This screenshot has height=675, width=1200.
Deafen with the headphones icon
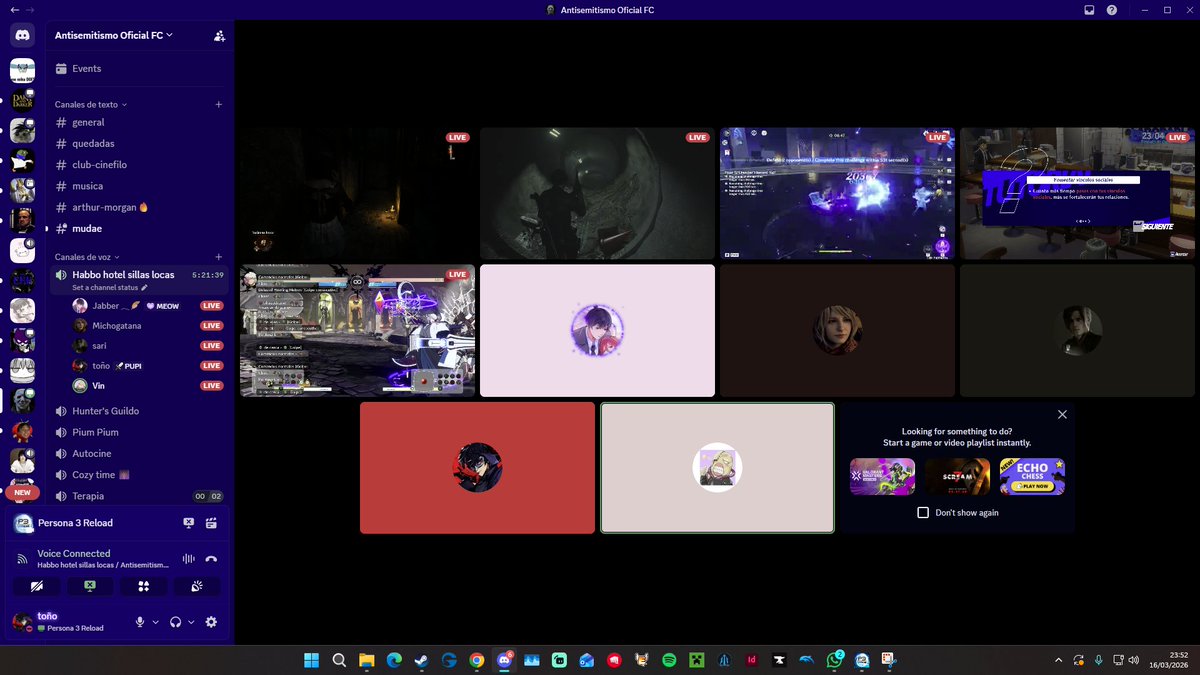(176, 622)
